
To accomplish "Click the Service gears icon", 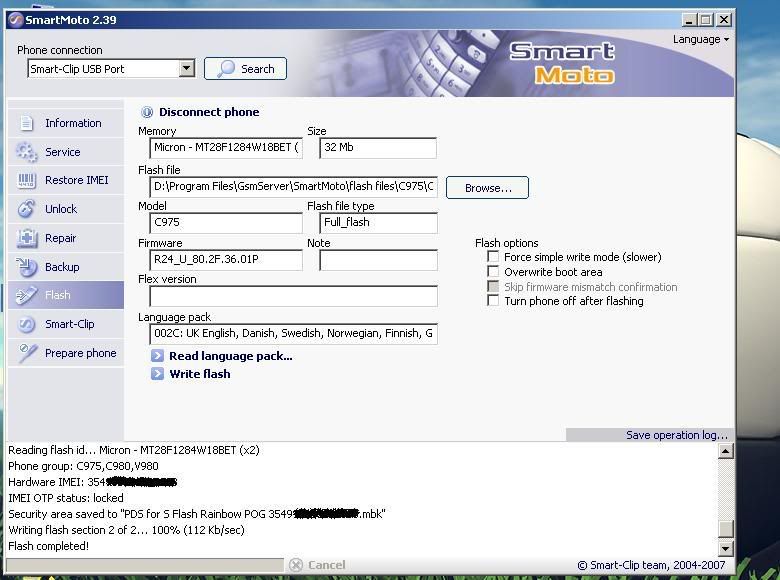I will pyautogui.click(x=26, y=152).
